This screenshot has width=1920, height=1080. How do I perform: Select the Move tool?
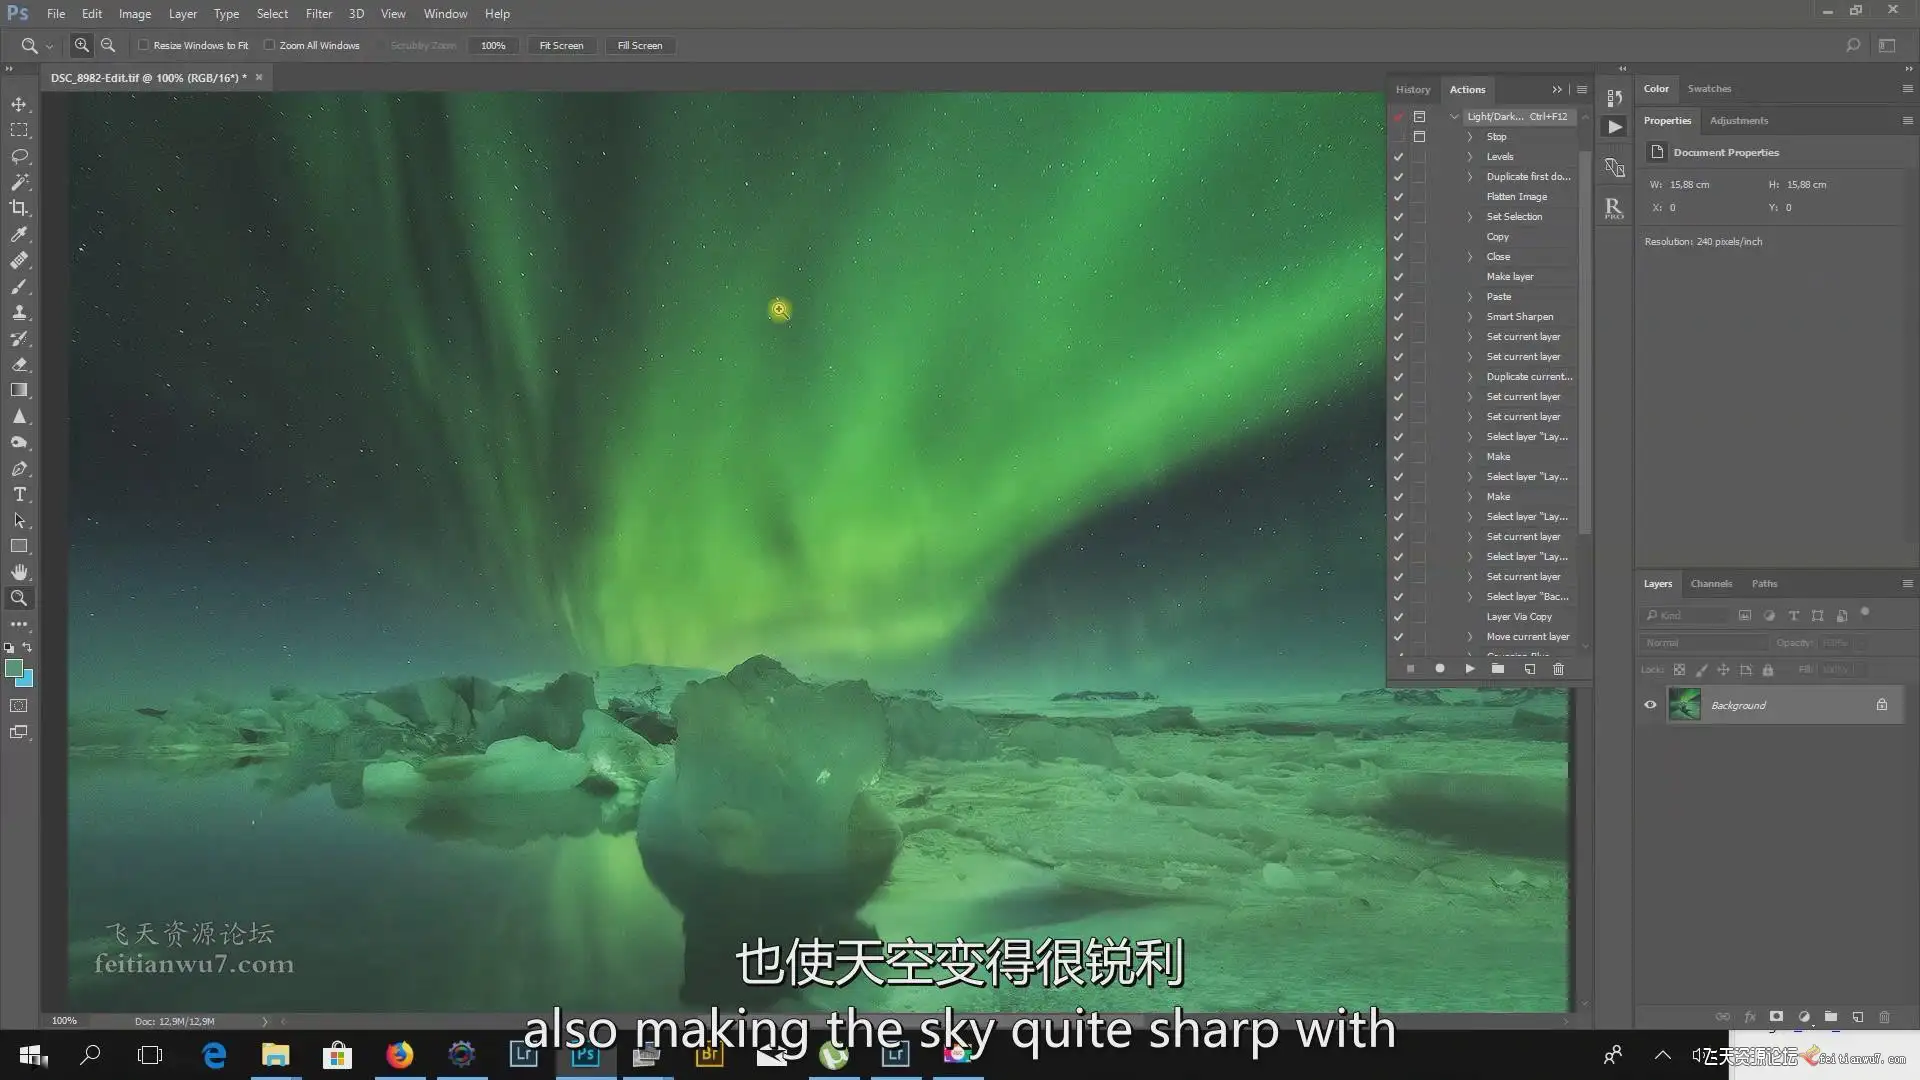click(19, 104)
